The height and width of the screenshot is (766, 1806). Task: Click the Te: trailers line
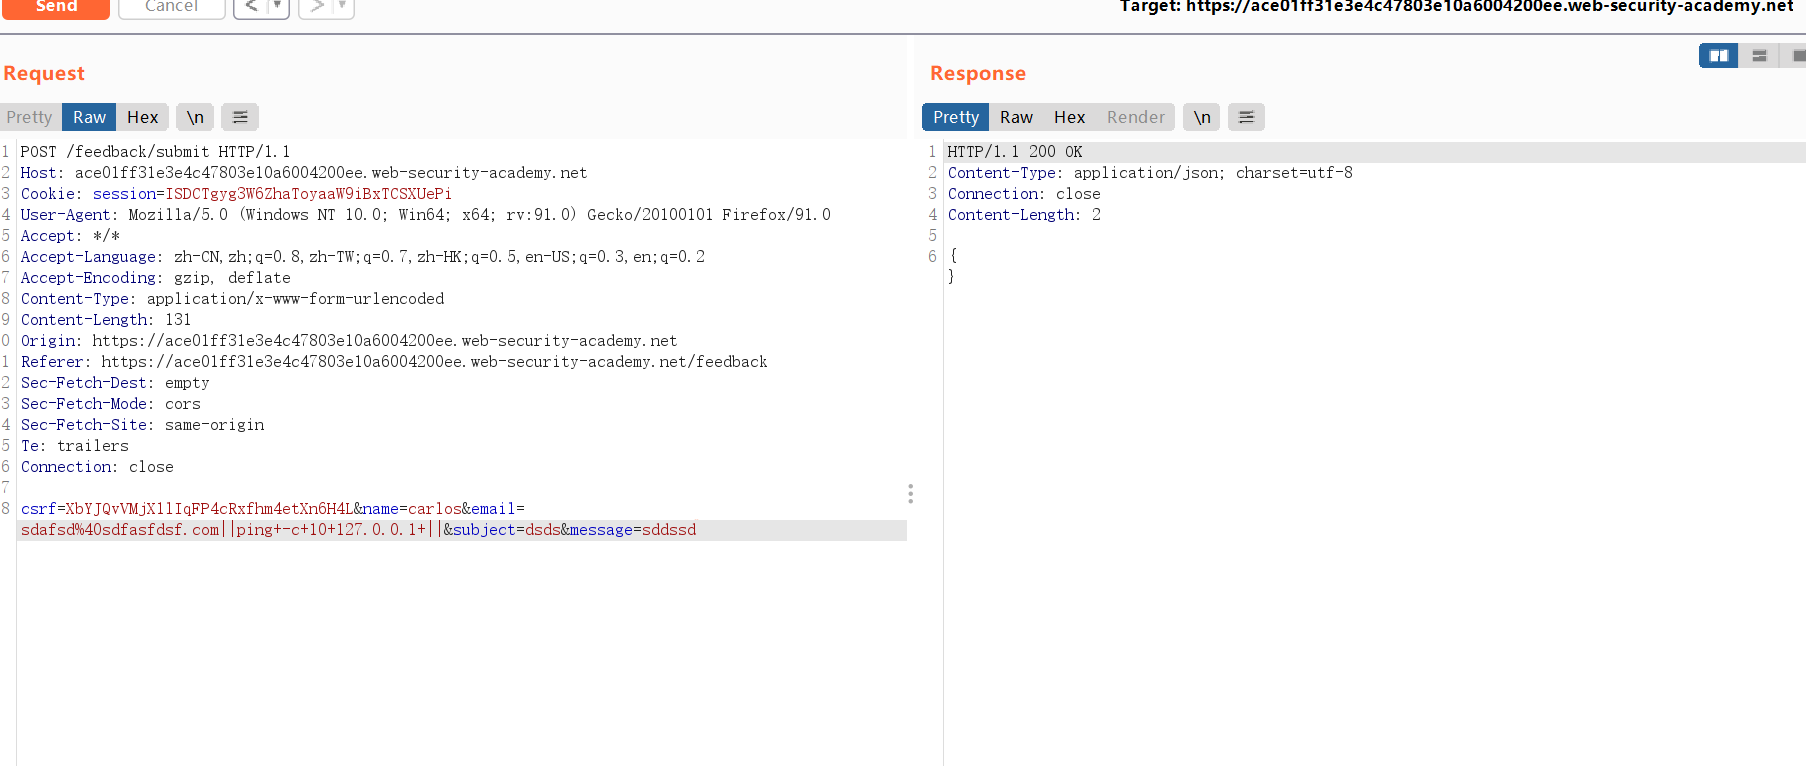point(75,446)
